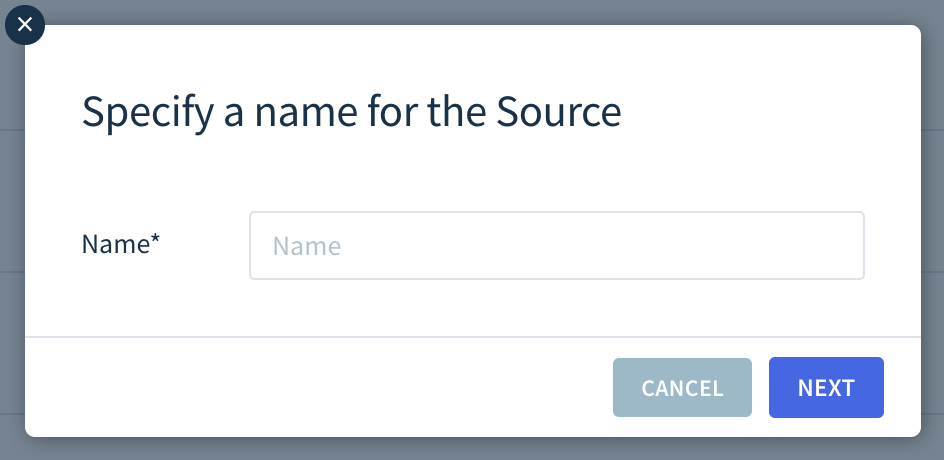Abort source naming with CANCEL
Viewport: 944px width, 460px height.
(682, 387)
